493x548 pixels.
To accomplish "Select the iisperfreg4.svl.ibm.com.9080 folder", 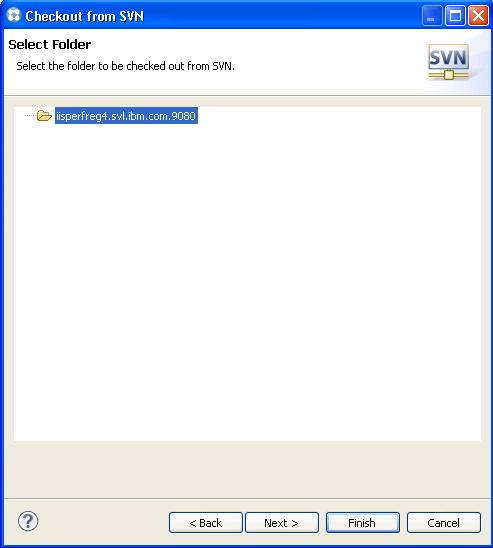I will pos(126,116).
